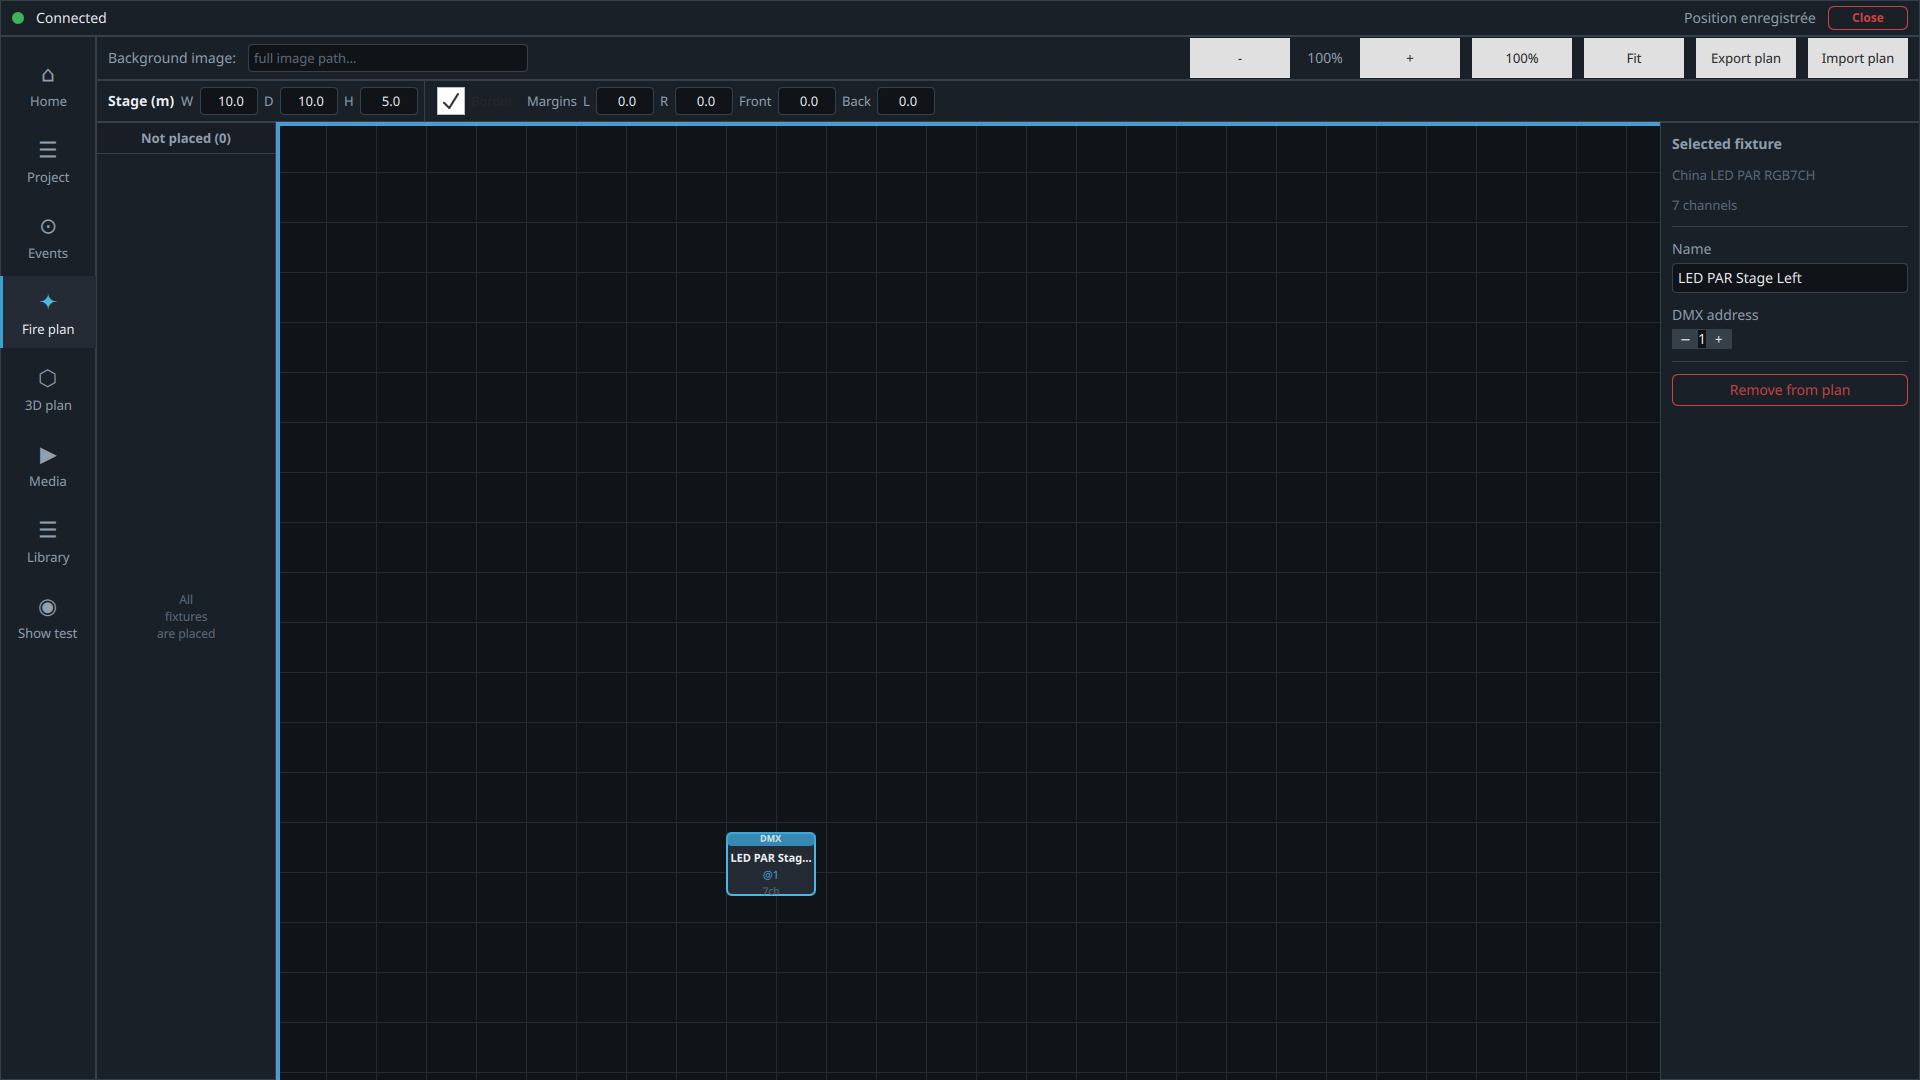
Task: Click the 7 channels text
Action: pos(1704,205)
